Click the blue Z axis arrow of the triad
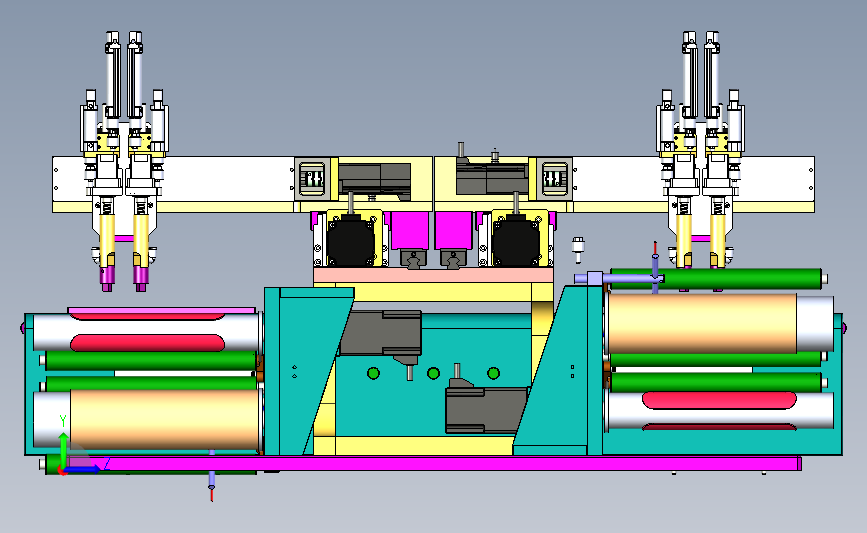This screenshot has height=533, width=867. pos(83,469)
